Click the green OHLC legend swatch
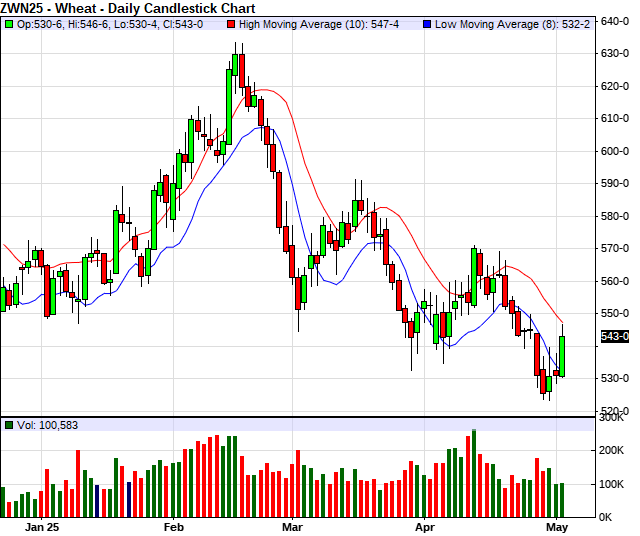This screenshot has width=640, height=536. point(9,21)
